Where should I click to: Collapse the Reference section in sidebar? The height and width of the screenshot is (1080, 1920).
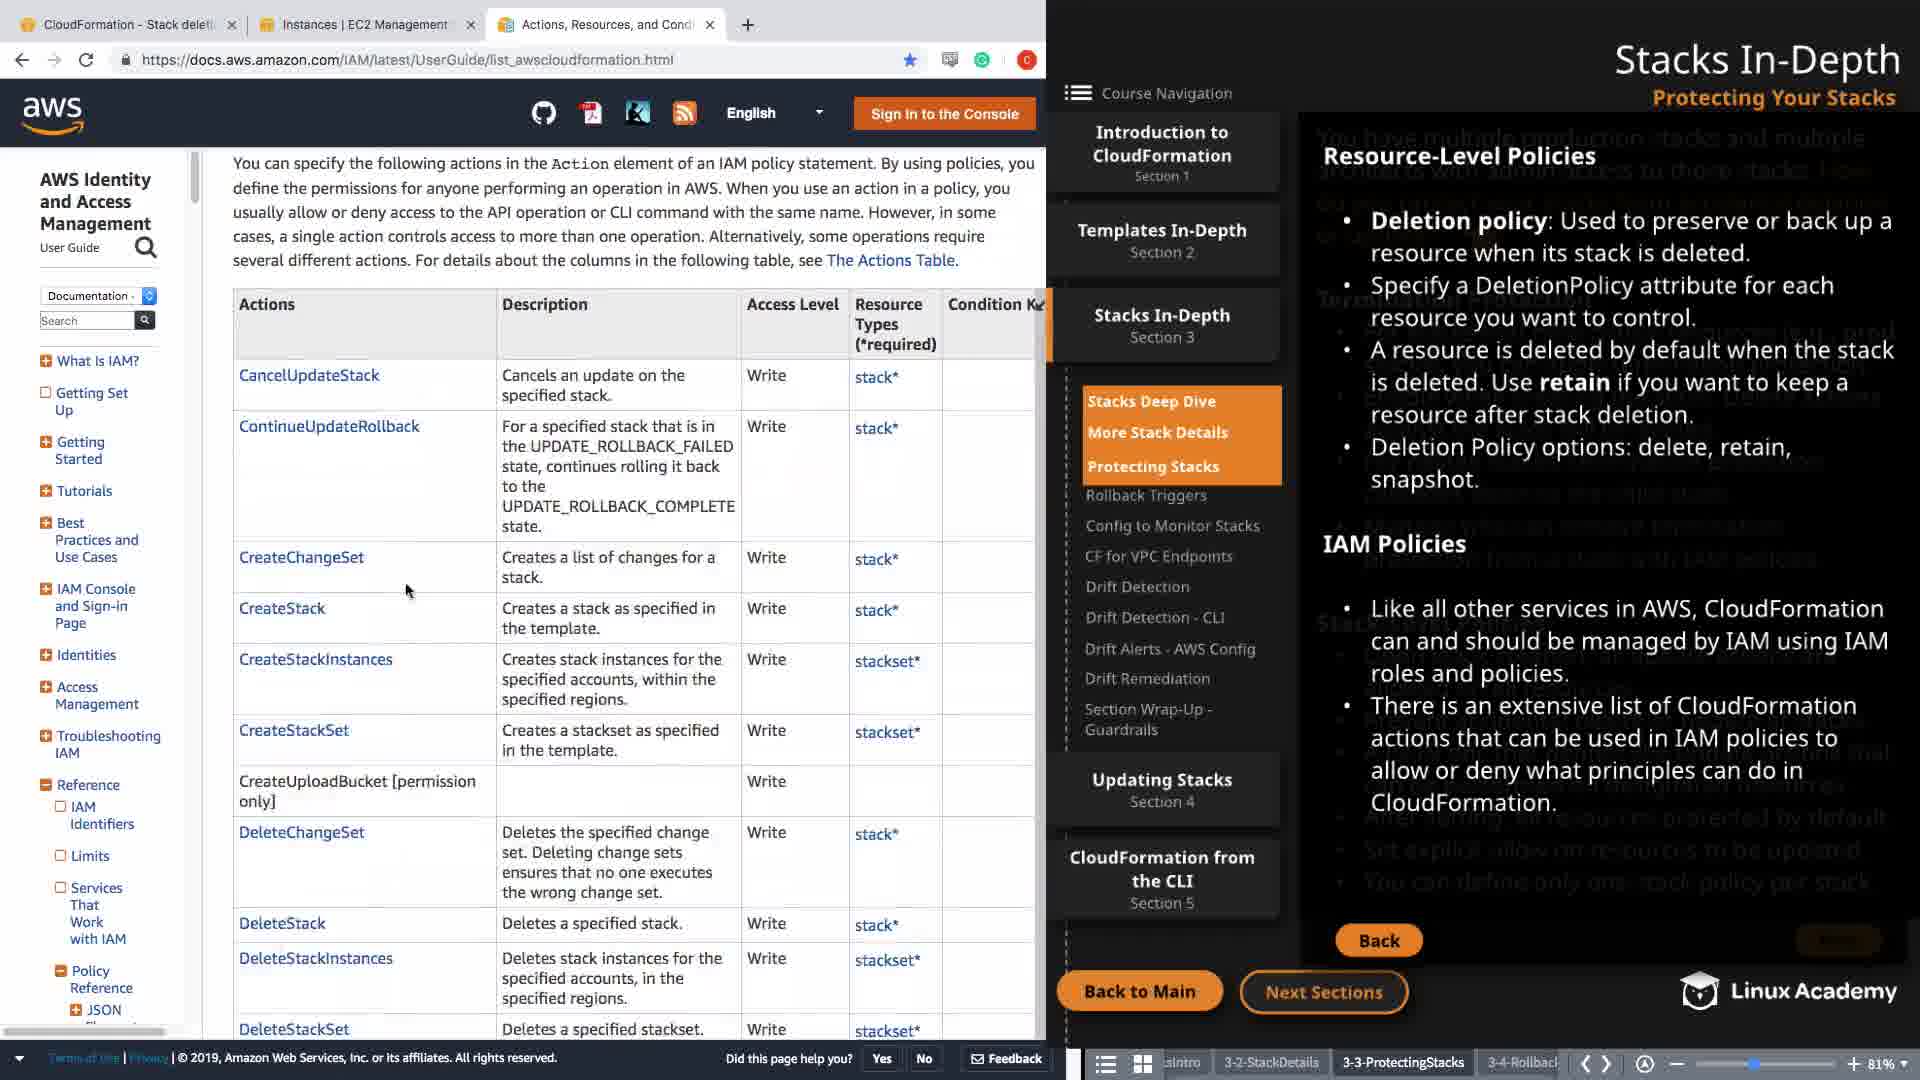46,785
